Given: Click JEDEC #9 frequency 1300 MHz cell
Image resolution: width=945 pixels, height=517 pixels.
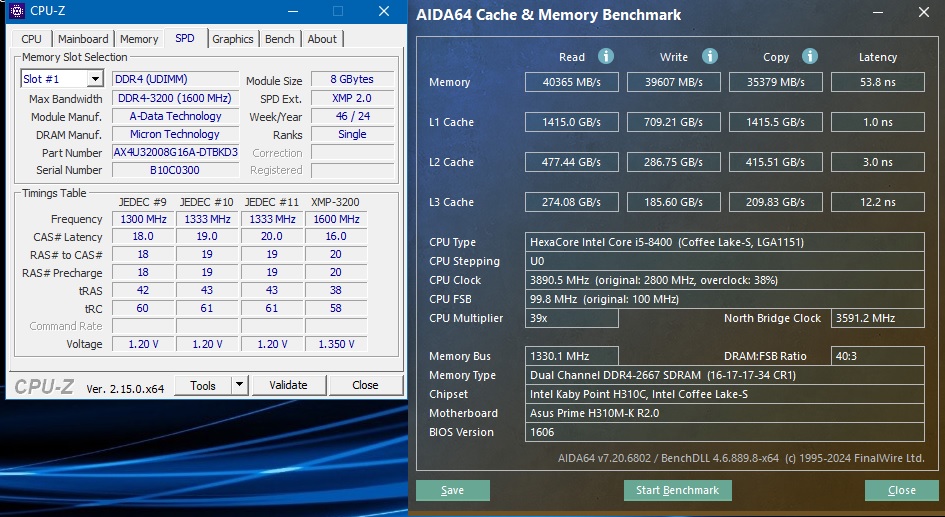Looking at the screenshot, I should point(143,219).
